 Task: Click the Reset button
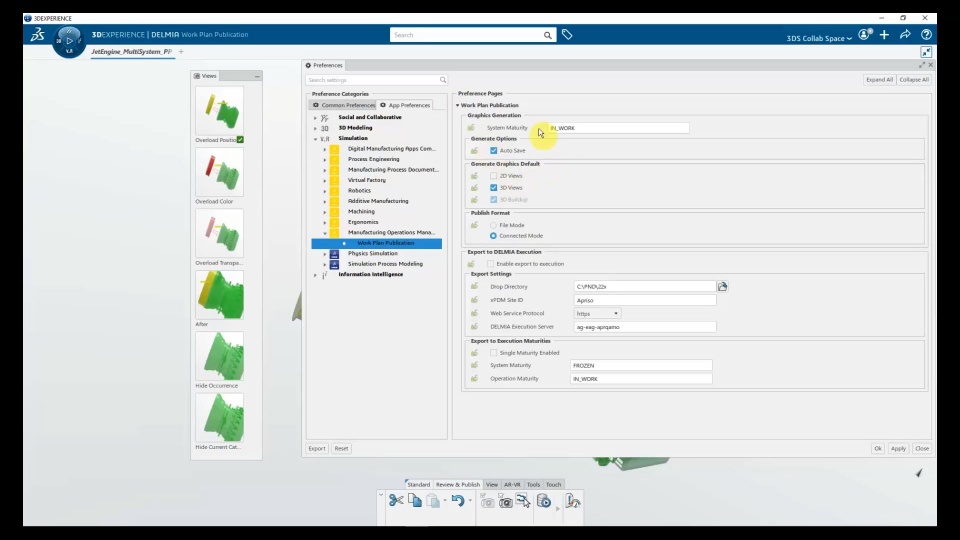(x=341, y=448)
